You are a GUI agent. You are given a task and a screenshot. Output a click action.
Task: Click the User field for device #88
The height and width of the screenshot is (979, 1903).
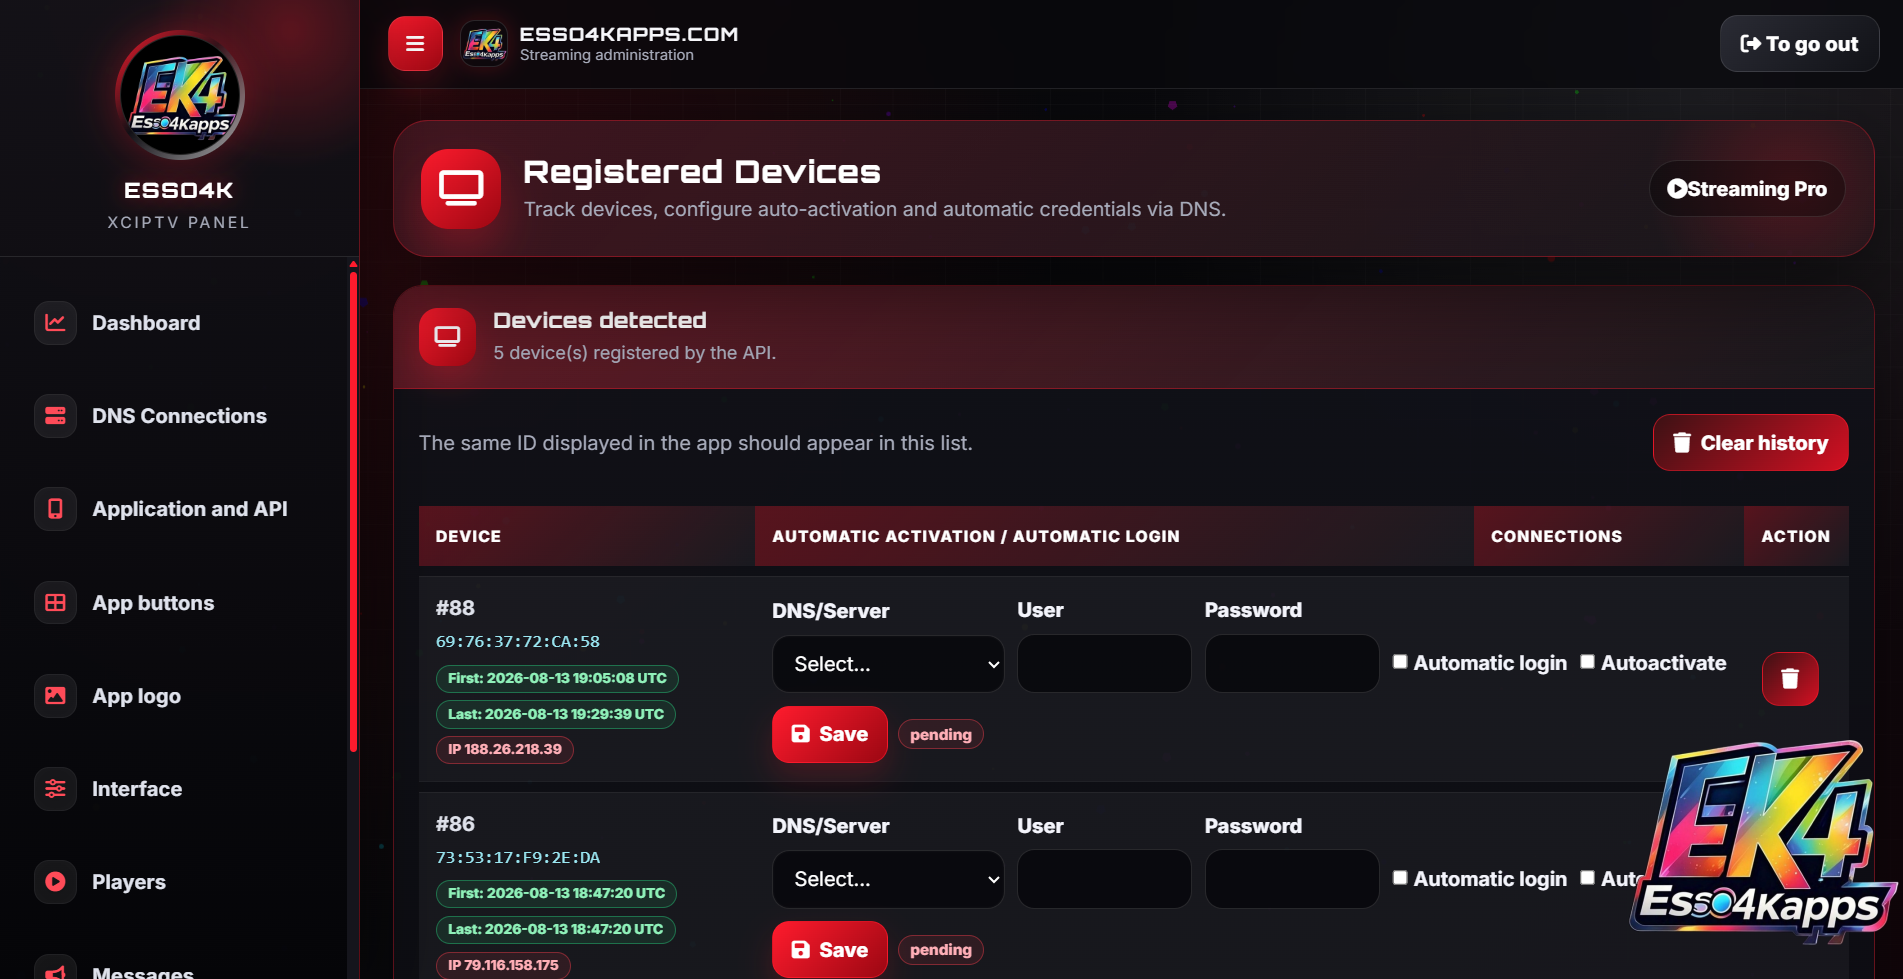click(x=1104, y=664)
